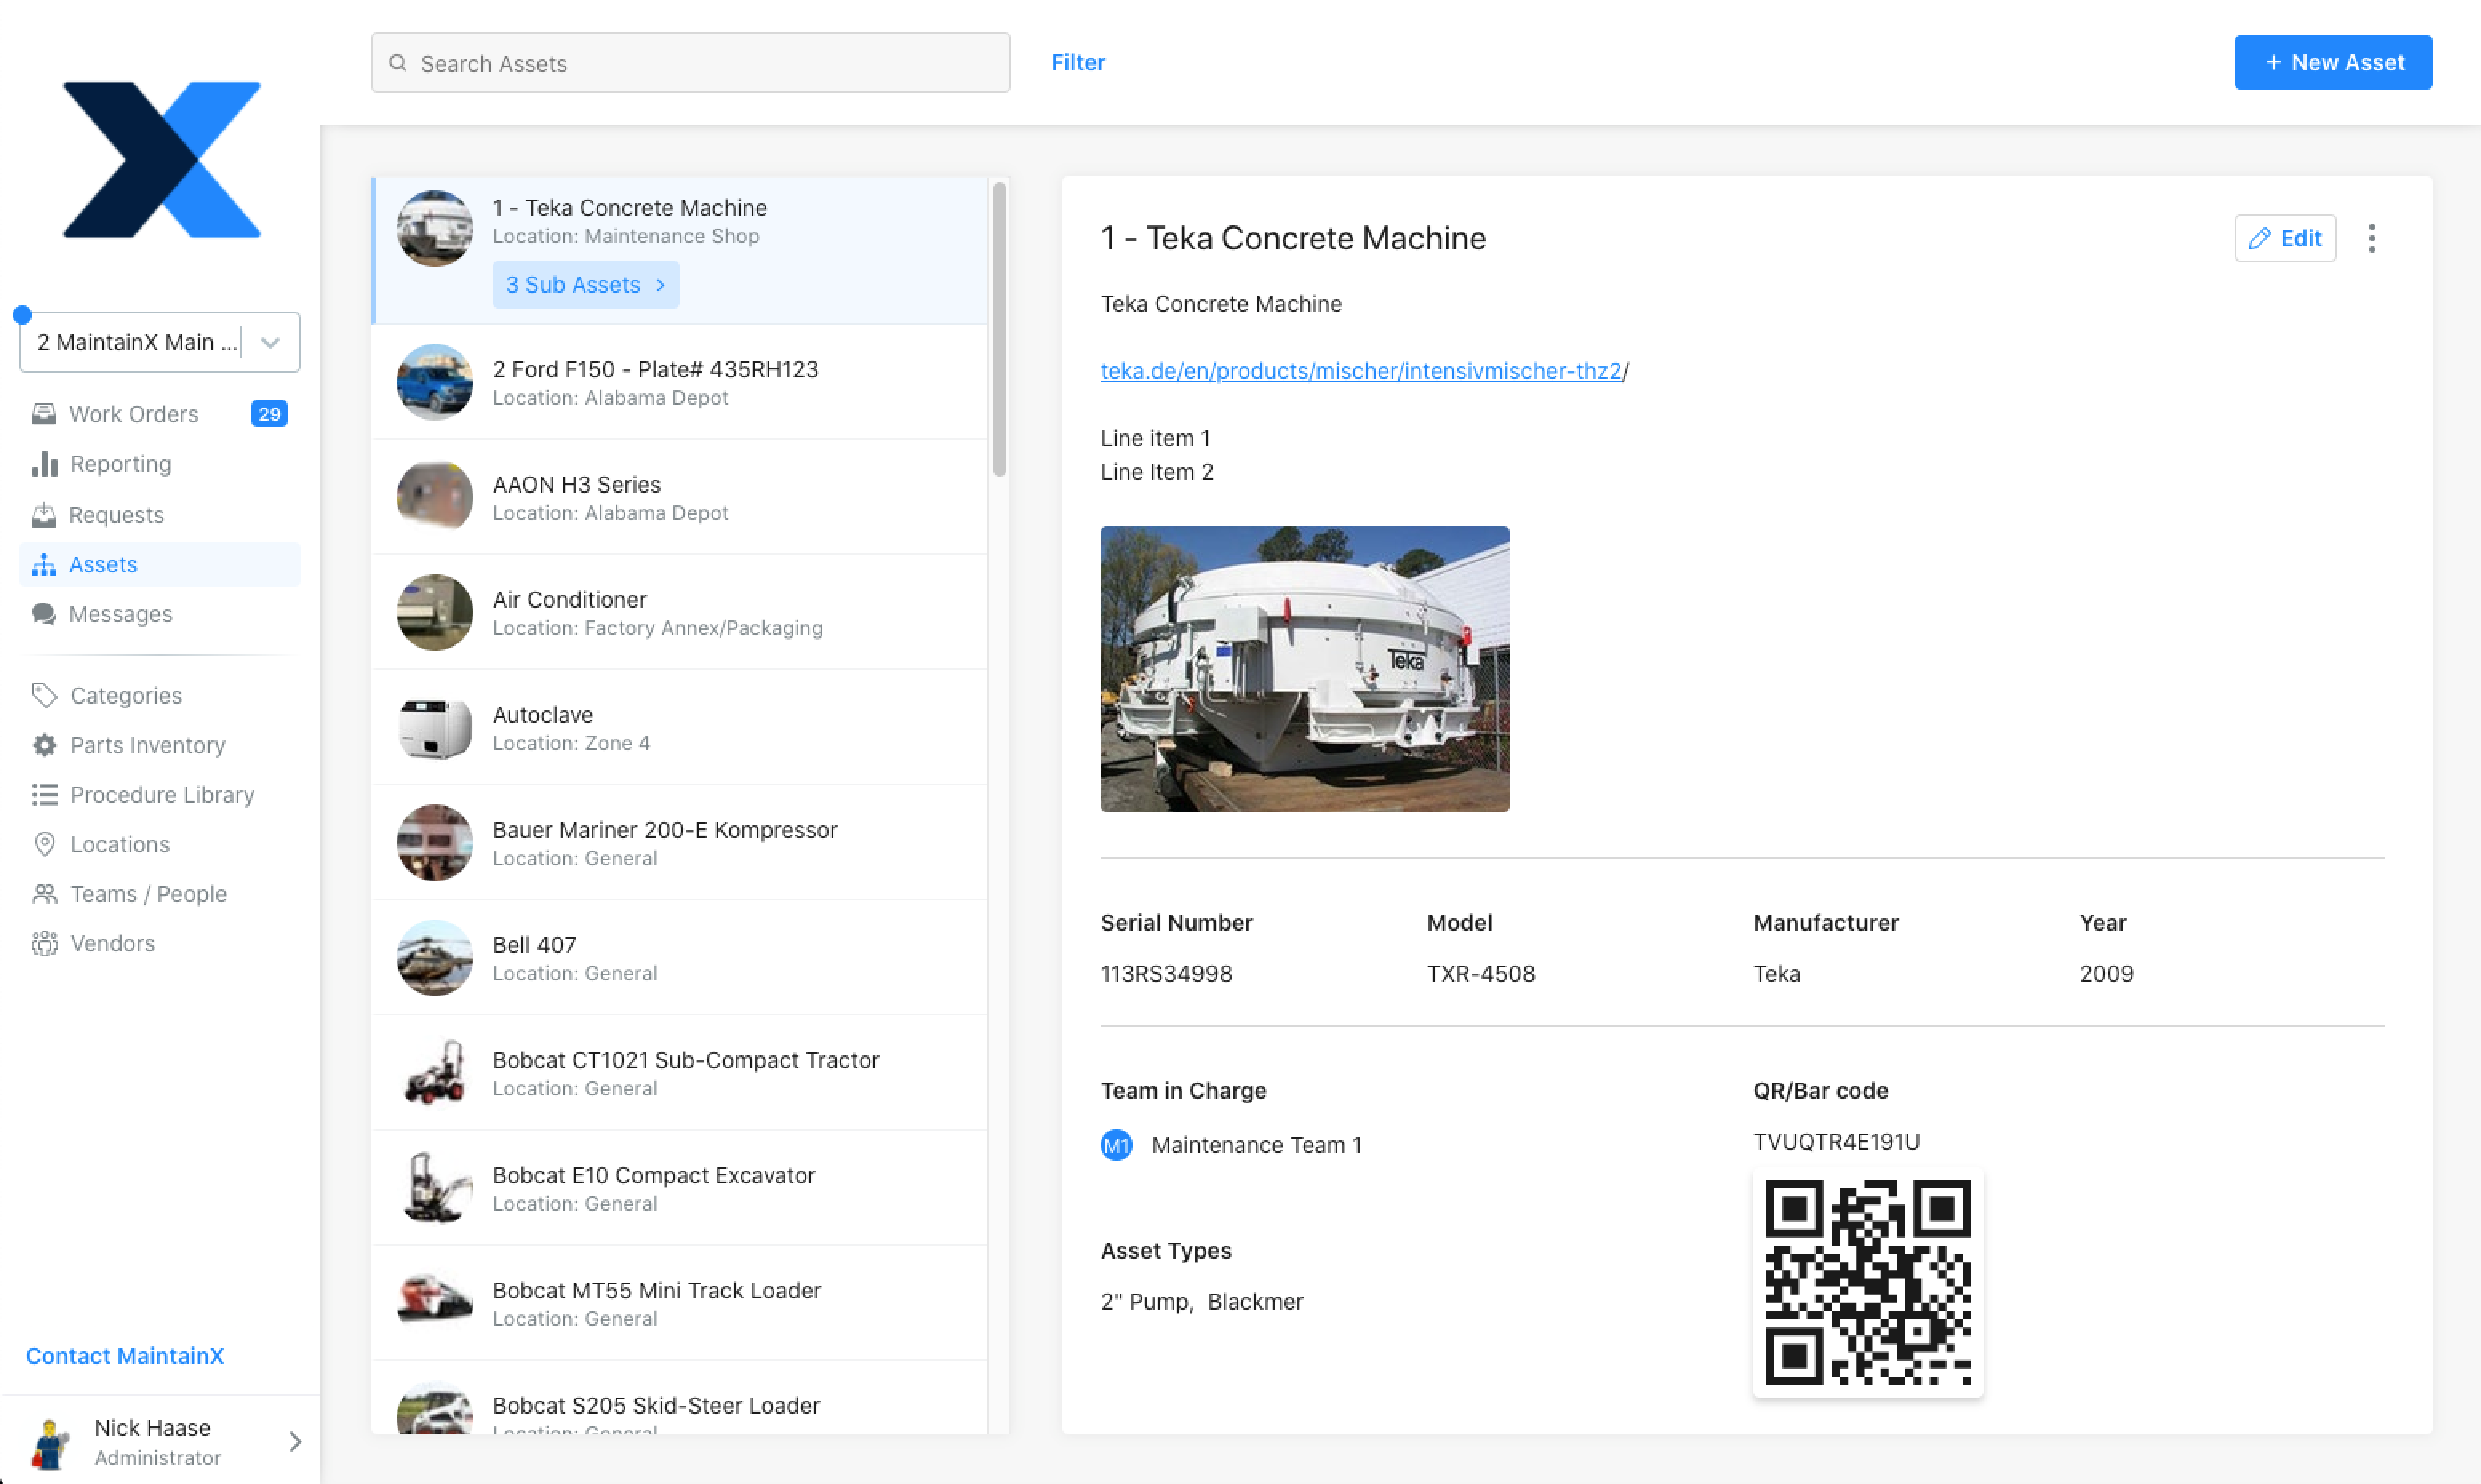This screenshot has height=1484, width=2481.
Task: Click the M1 team avatar badge
Action: pyautogui.click(x=1116, y=1145)
